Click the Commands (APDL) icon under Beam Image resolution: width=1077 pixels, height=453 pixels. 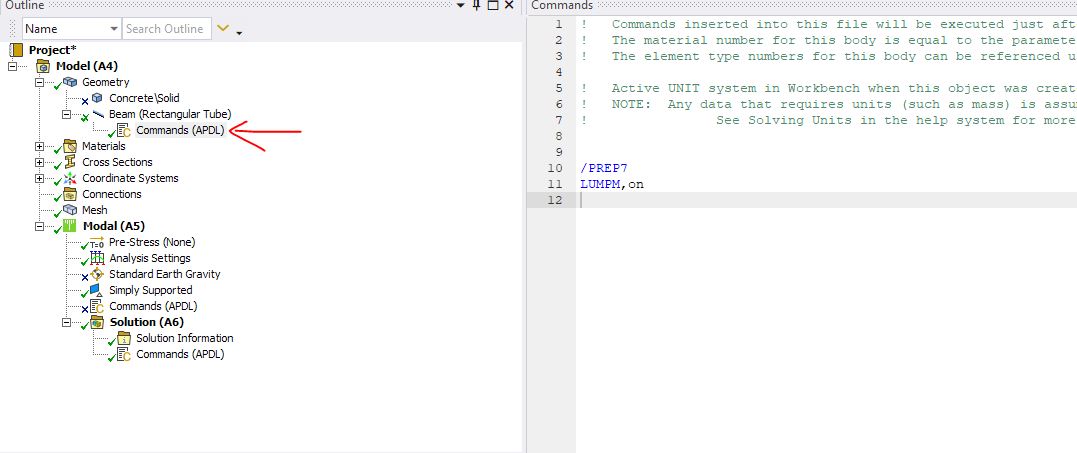pos(124,130)
